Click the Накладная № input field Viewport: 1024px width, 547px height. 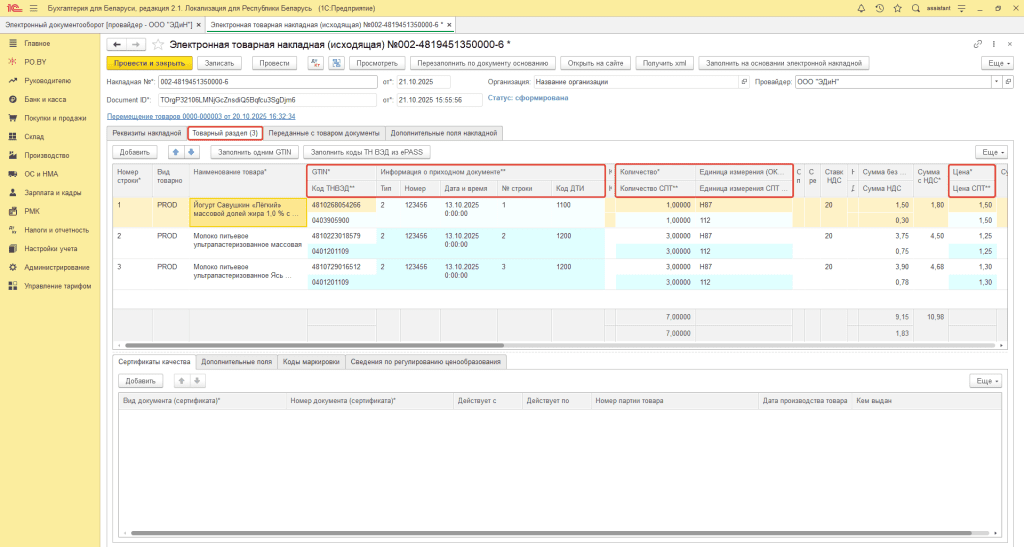267,82
